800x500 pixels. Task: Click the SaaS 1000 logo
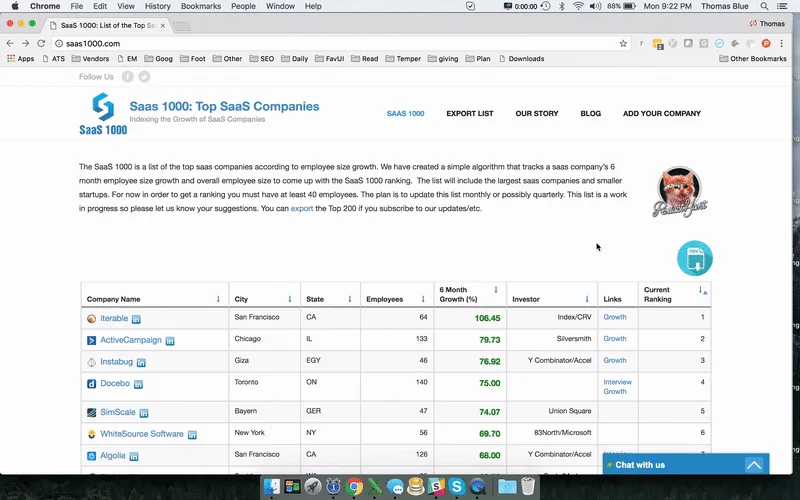tap(103, 113)
